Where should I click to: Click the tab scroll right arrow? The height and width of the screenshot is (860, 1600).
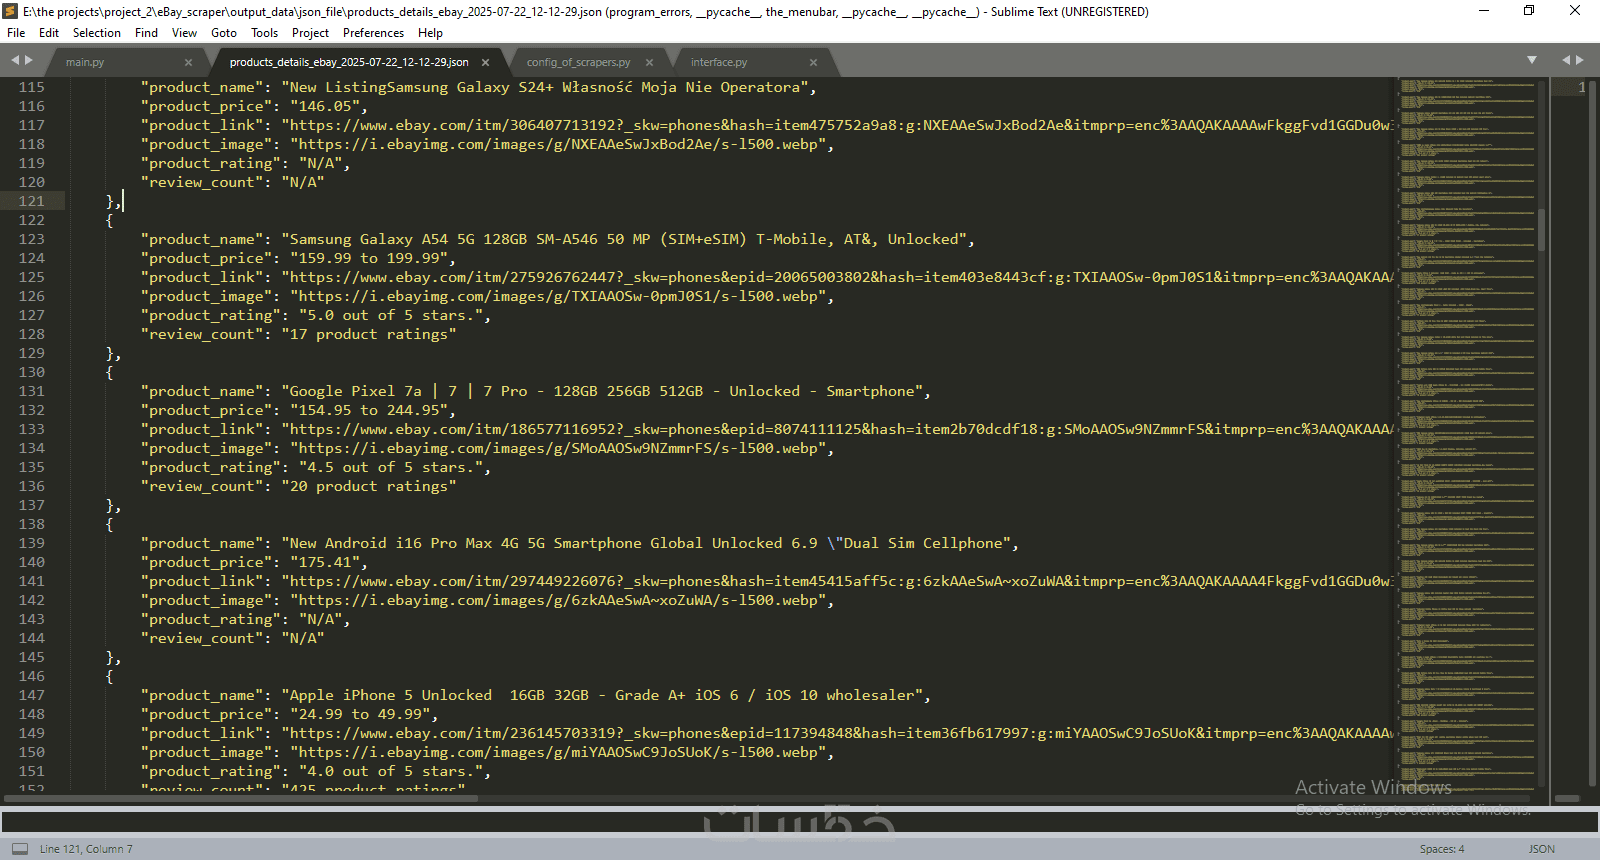29,61
